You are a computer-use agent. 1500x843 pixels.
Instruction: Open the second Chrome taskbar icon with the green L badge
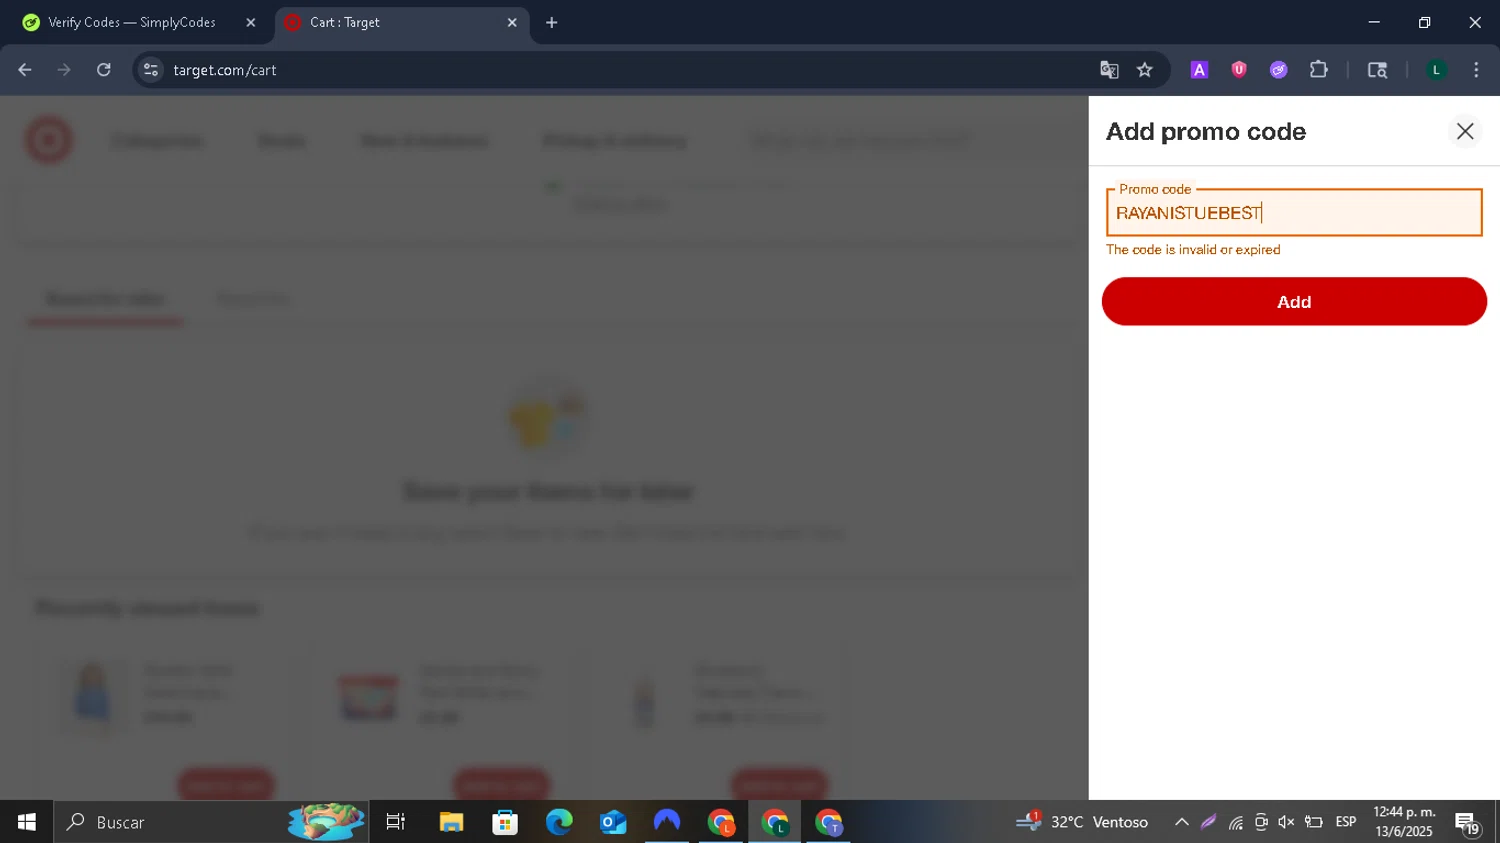point(775,822)
